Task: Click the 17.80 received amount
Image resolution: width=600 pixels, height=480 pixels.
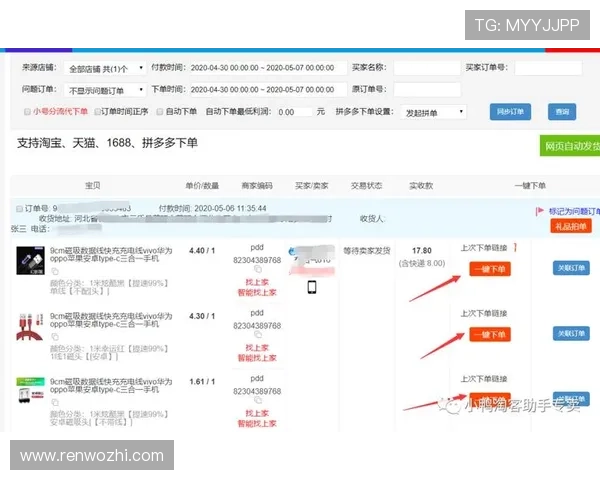Action: coord(422,251)
